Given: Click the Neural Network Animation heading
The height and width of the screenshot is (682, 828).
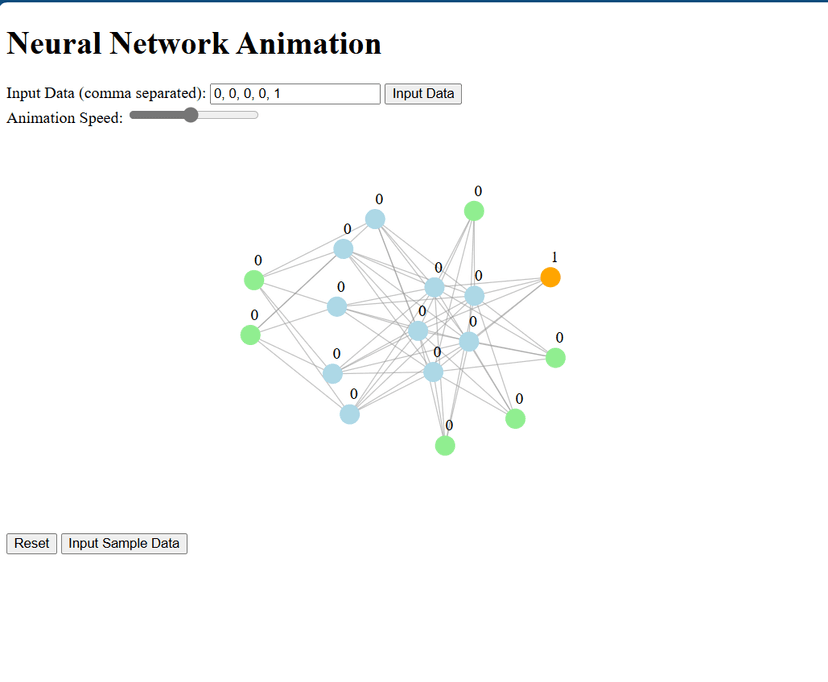Looking at the screenshot, I should tap(194, 43).
